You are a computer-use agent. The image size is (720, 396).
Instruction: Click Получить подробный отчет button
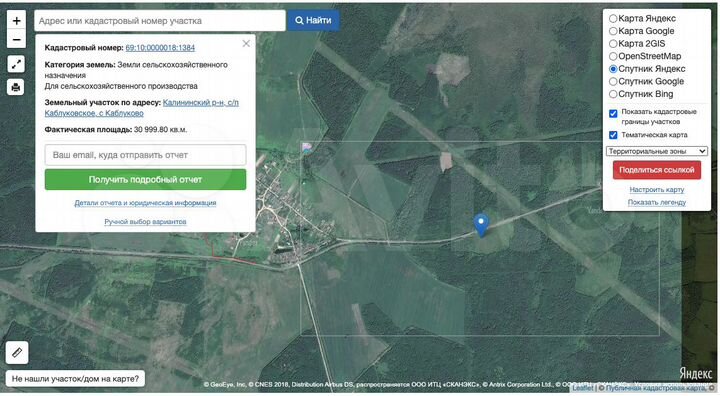tap(146, 180)
